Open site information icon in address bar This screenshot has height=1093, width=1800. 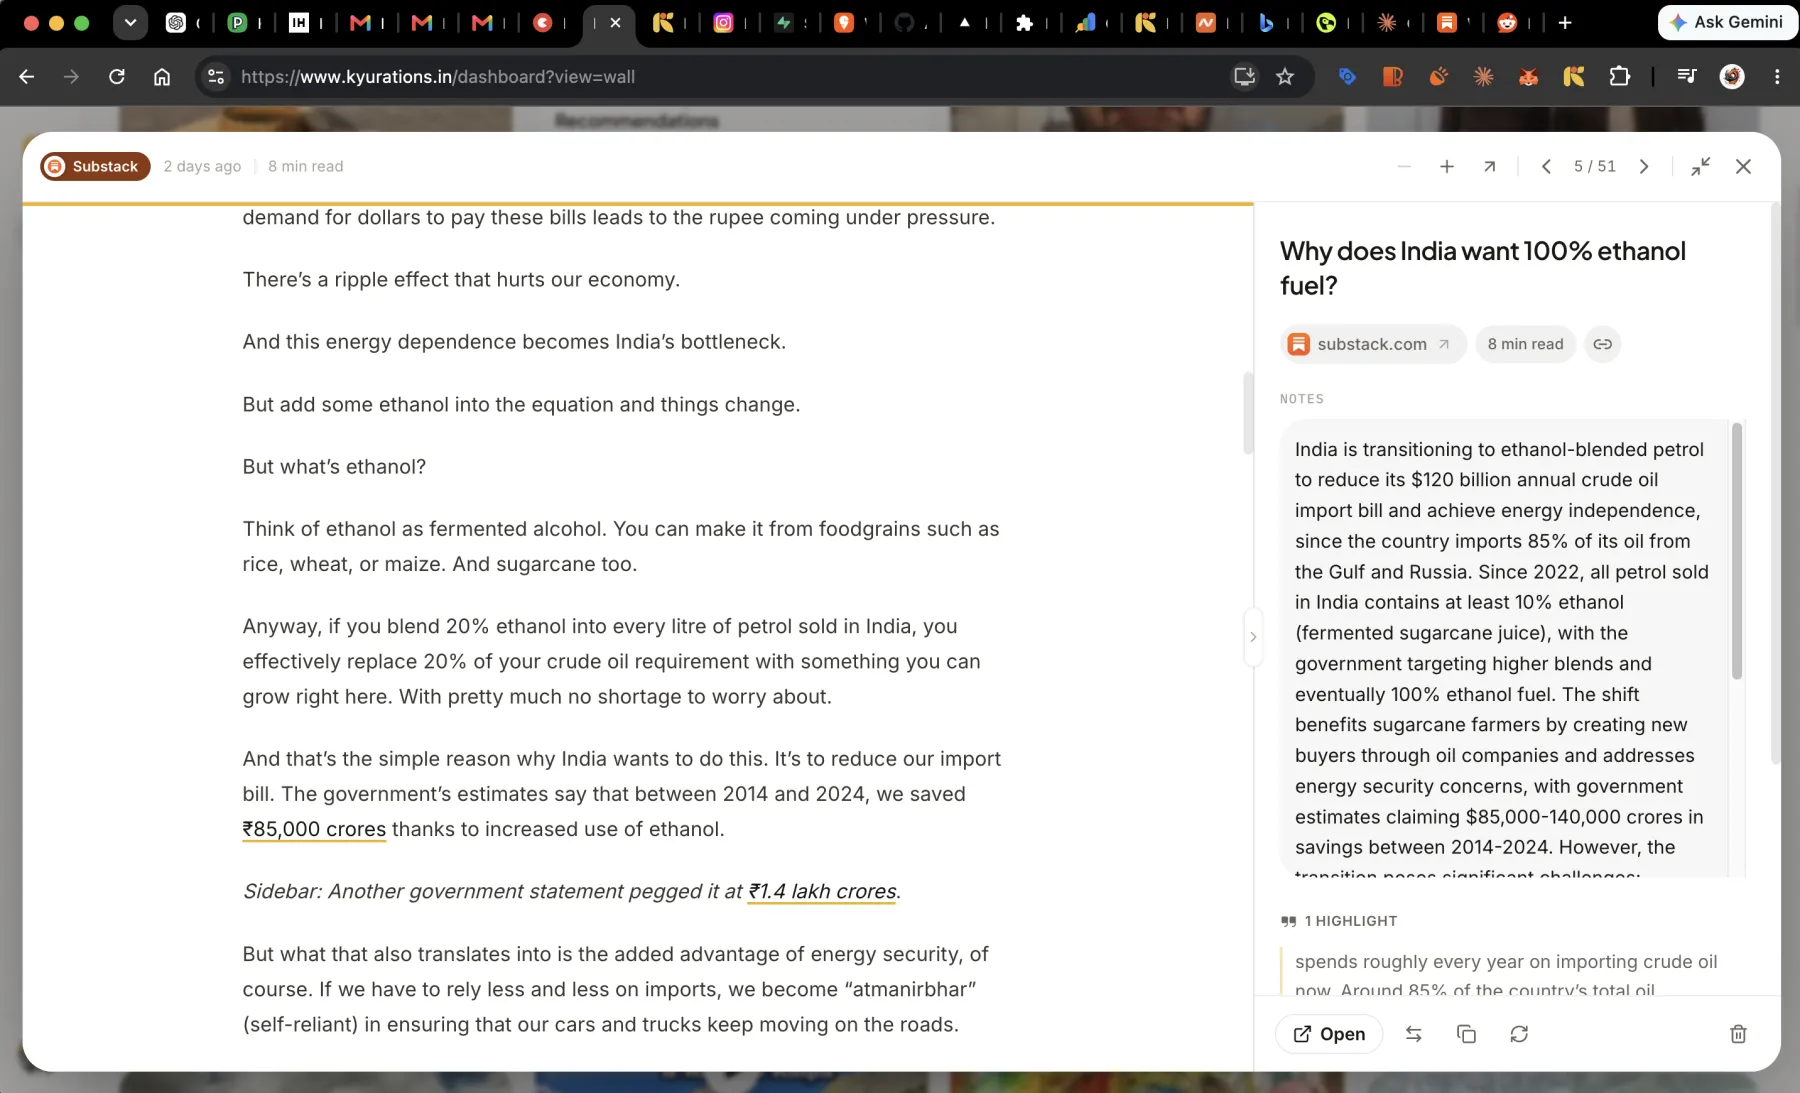(215, 77)
